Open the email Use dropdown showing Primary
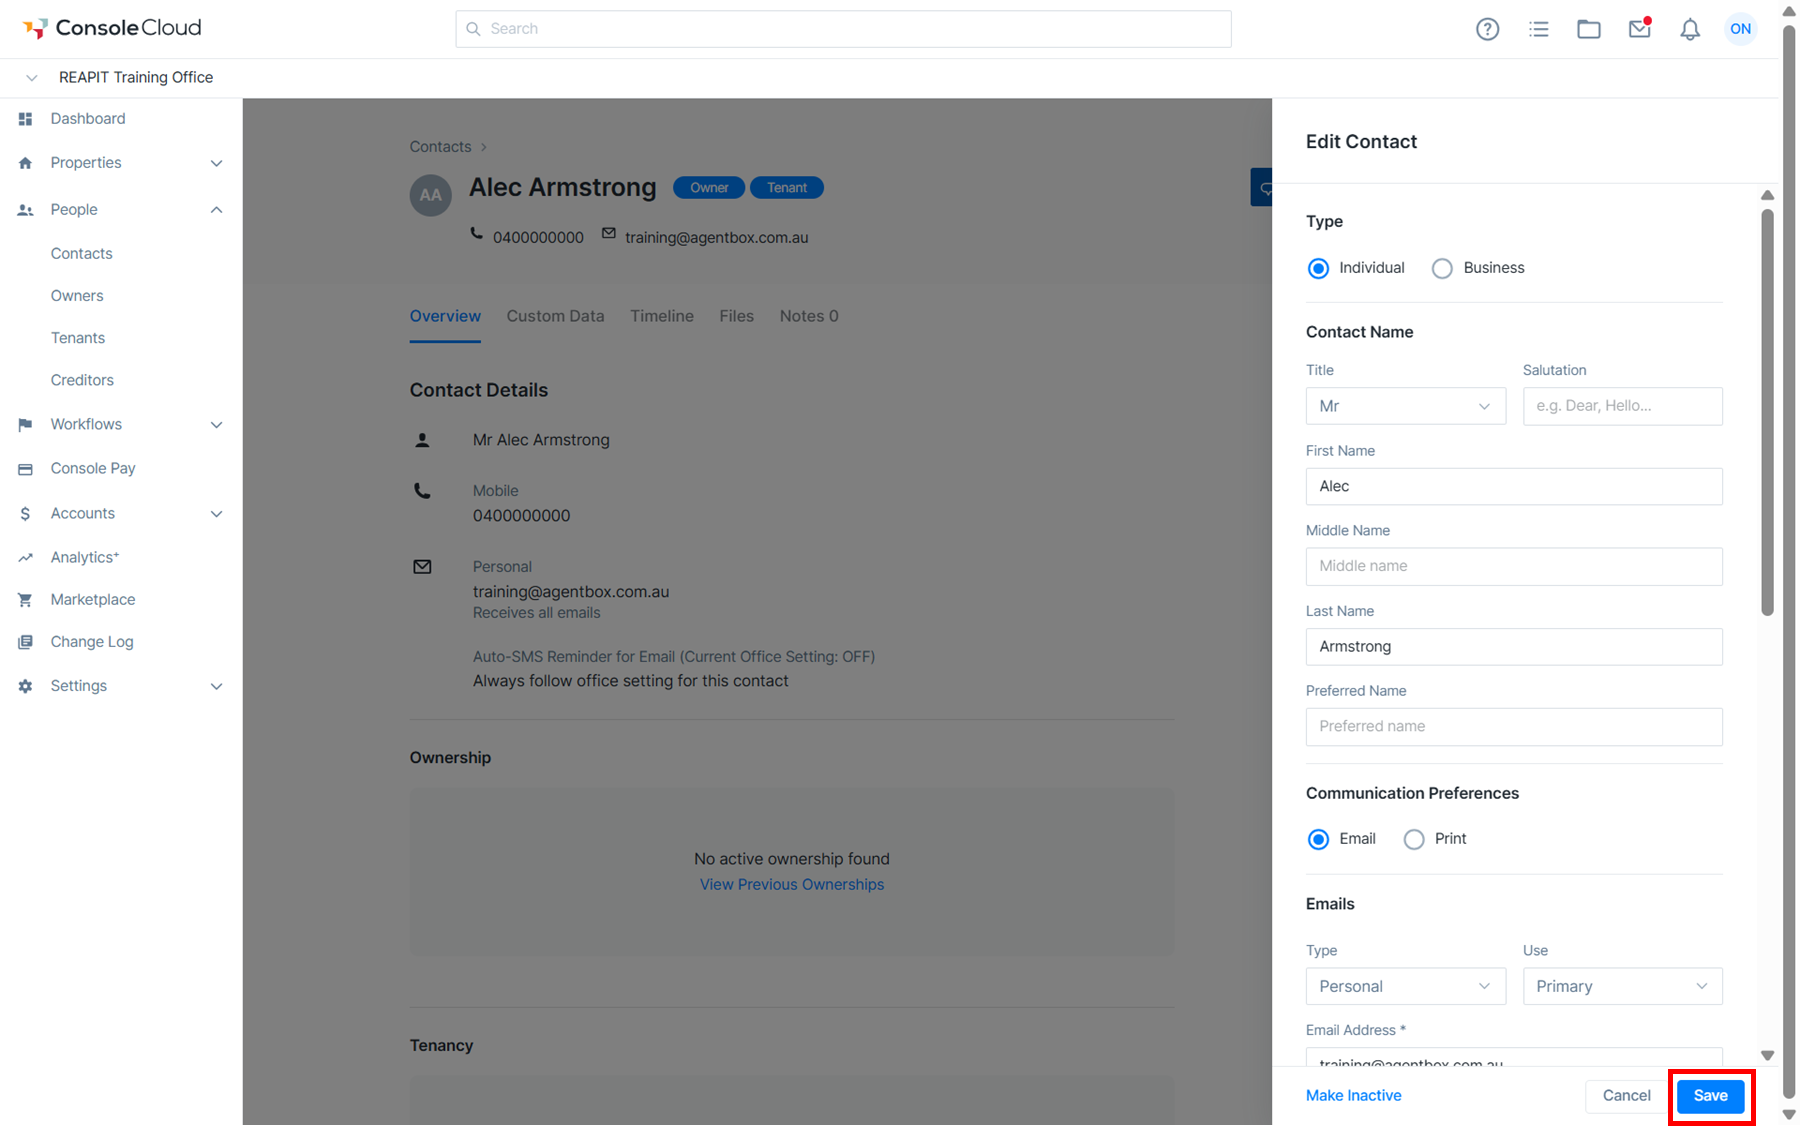This screenshot has height=1126, width=1800. (1623, 986)
